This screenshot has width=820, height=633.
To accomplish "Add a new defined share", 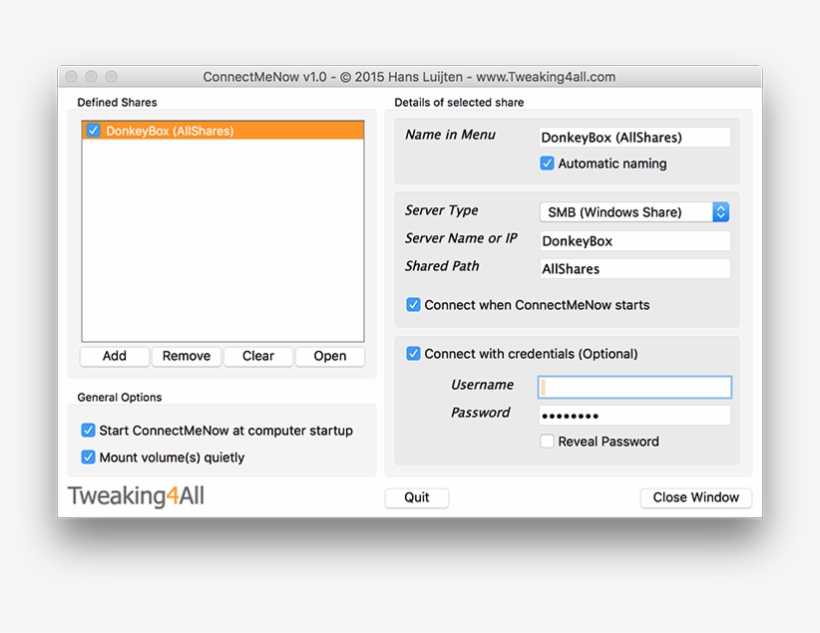I will (x=114, y=356).
